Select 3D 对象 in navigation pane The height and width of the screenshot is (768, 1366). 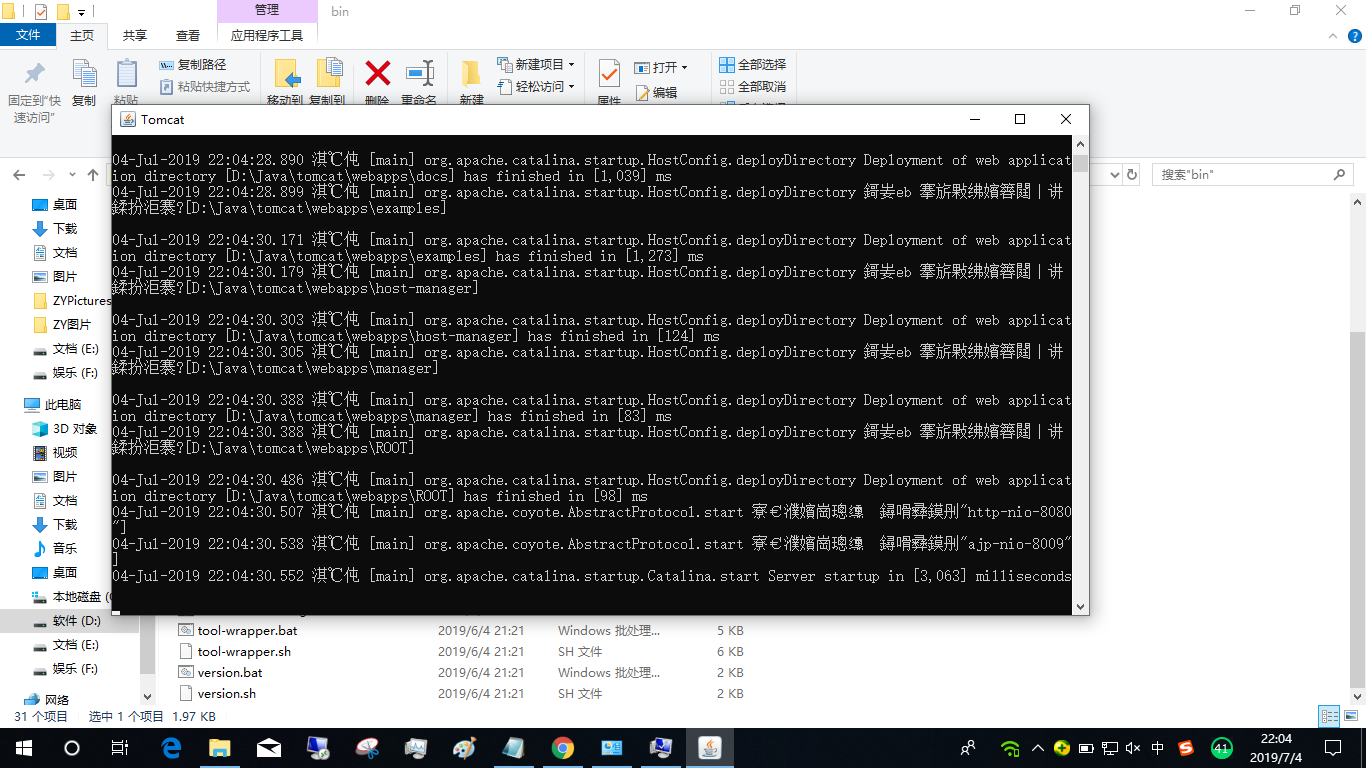click(x=65, y=428)
